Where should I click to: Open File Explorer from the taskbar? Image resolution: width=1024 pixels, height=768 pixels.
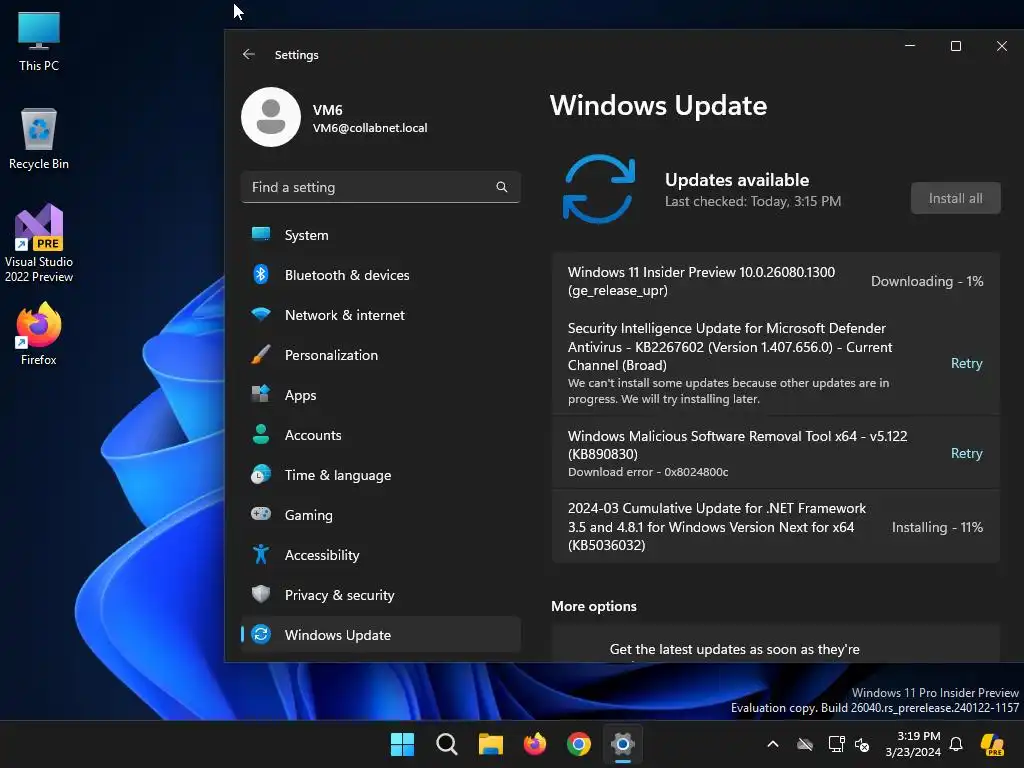[x=490, y=744]
